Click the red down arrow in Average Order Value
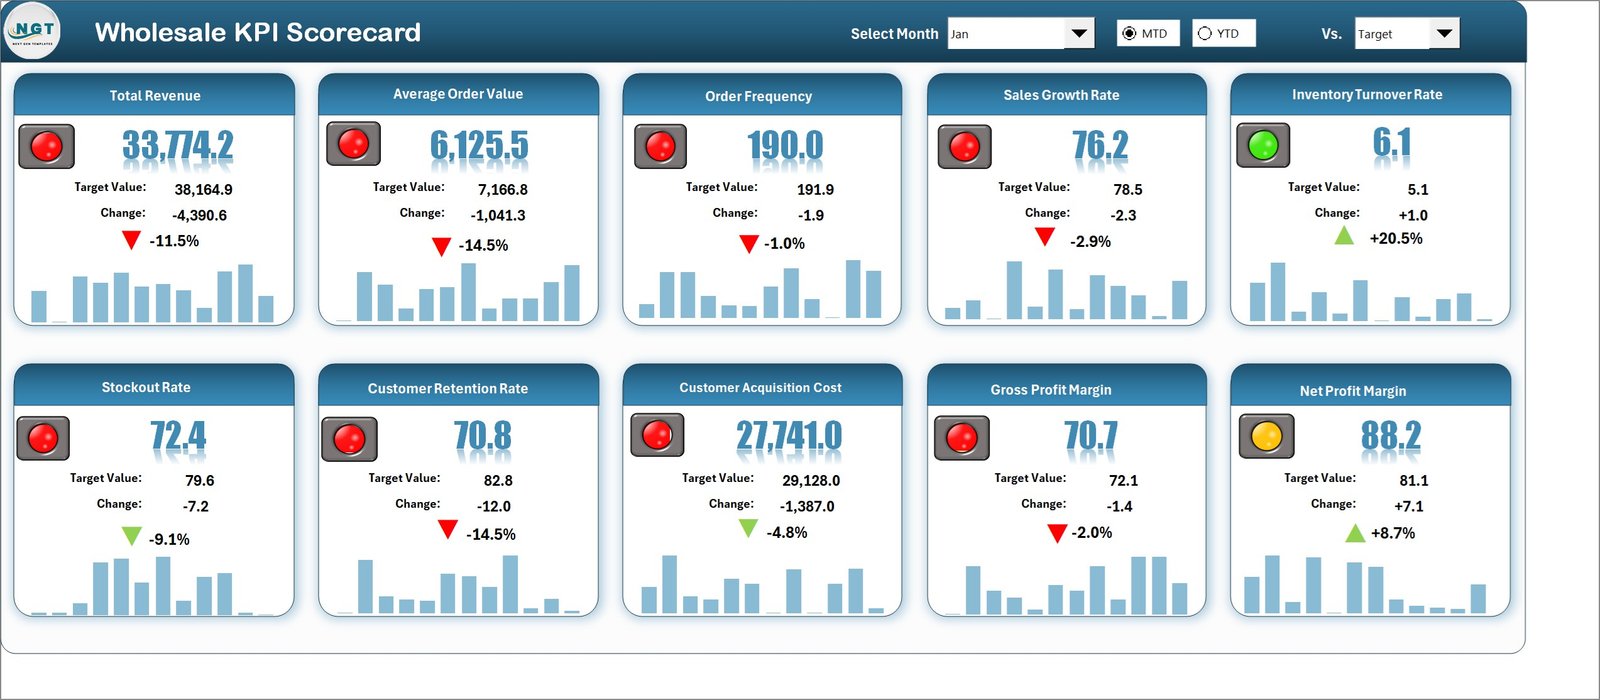 (441, 246)
